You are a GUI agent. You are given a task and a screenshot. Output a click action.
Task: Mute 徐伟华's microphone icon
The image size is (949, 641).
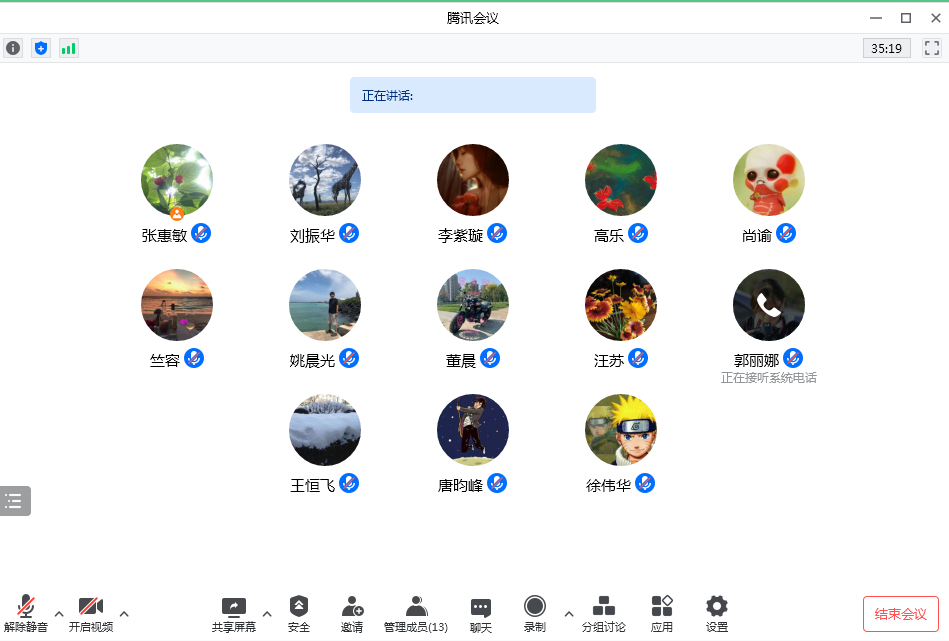click(x=645, y=483)
